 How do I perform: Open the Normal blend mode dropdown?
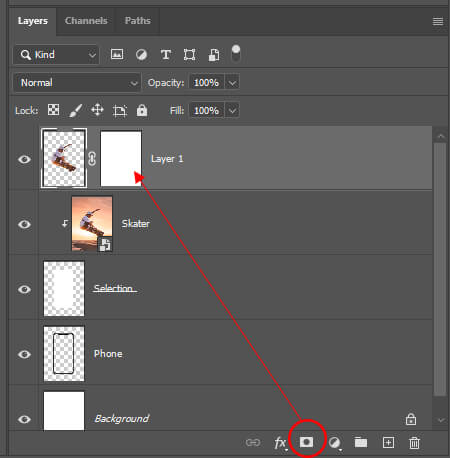[x=77, y=83]
